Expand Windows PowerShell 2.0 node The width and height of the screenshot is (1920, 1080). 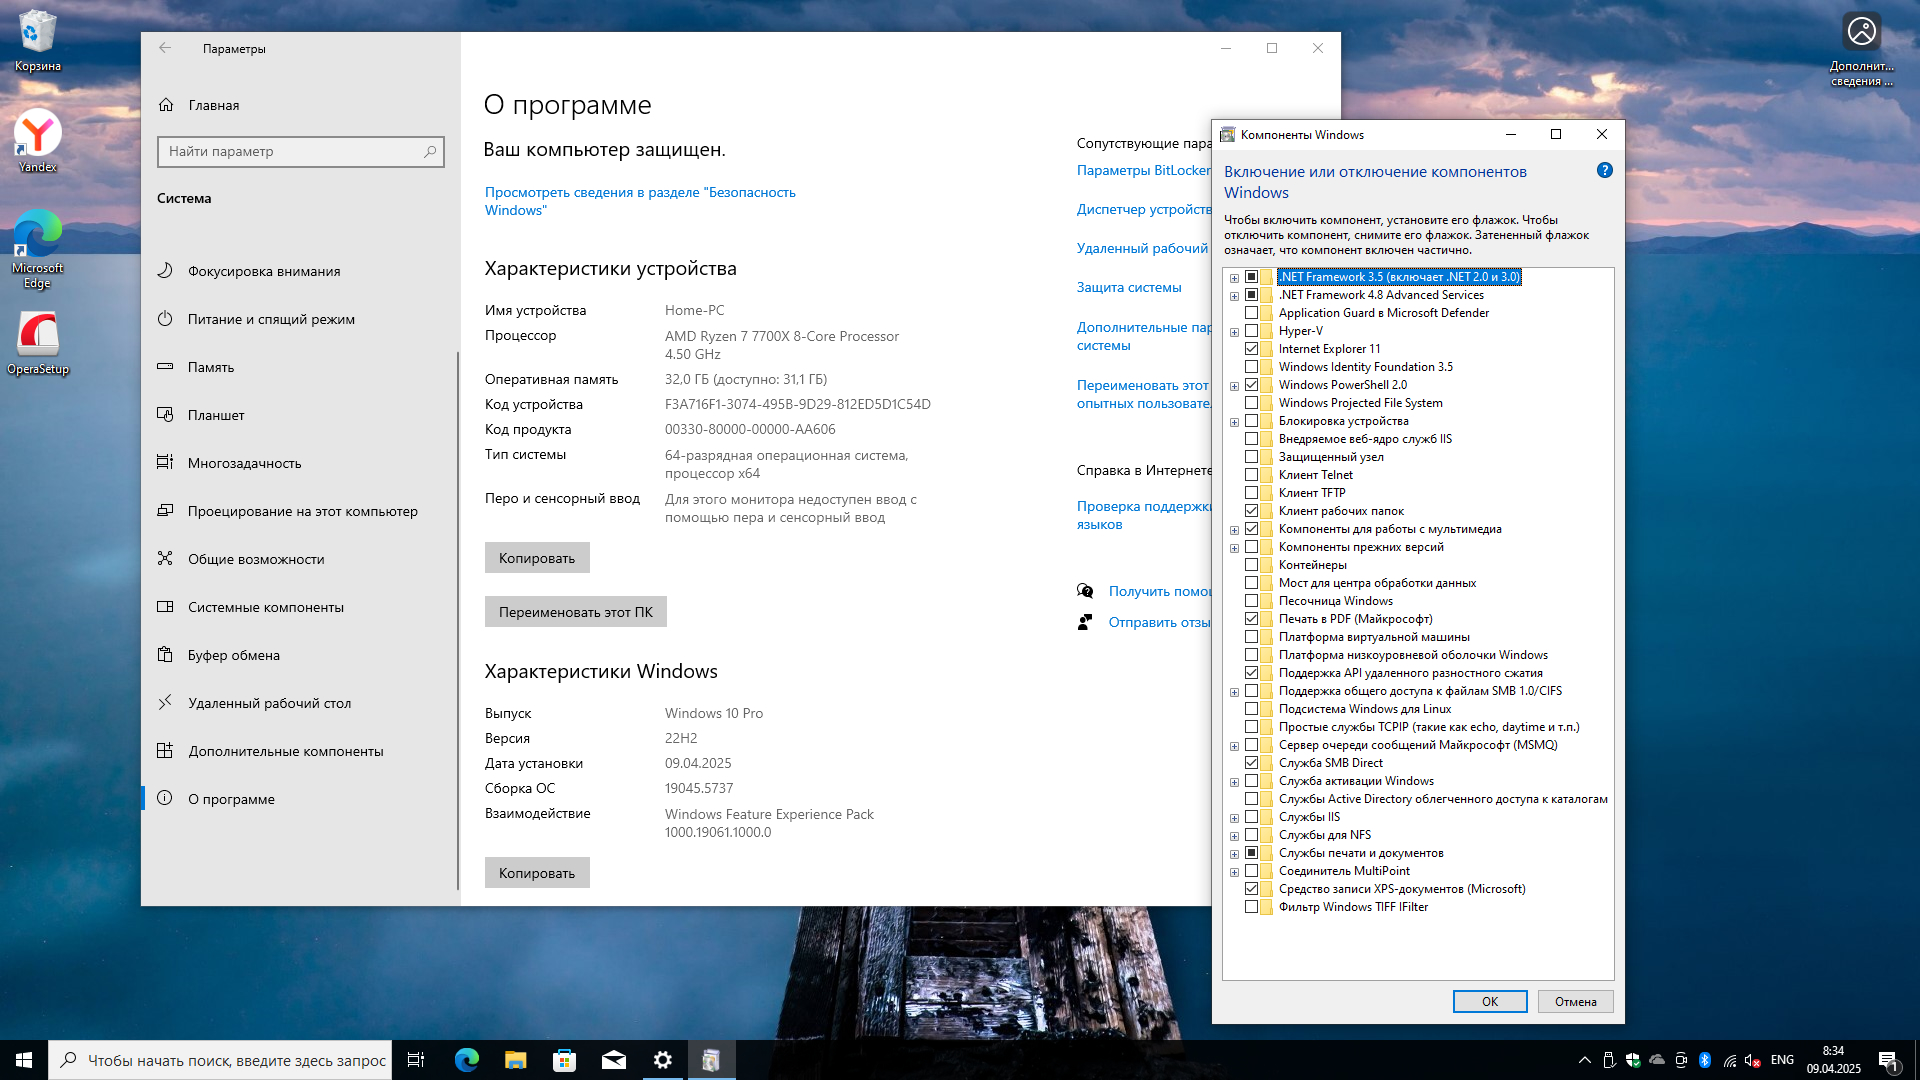pos(1234,386)
